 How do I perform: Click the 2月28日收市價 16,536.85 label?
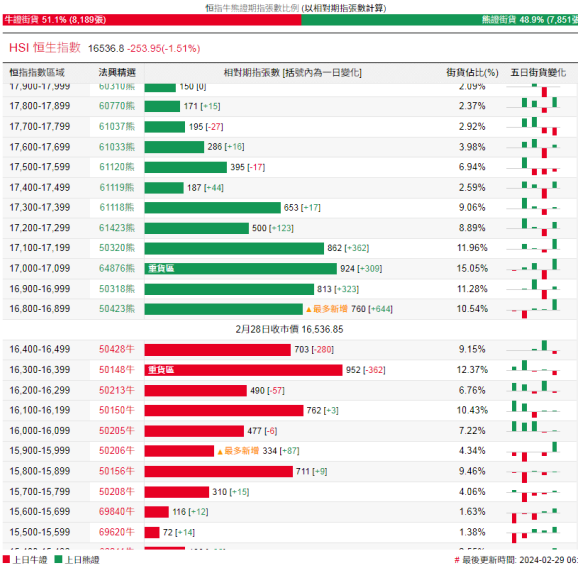(289, 329)
